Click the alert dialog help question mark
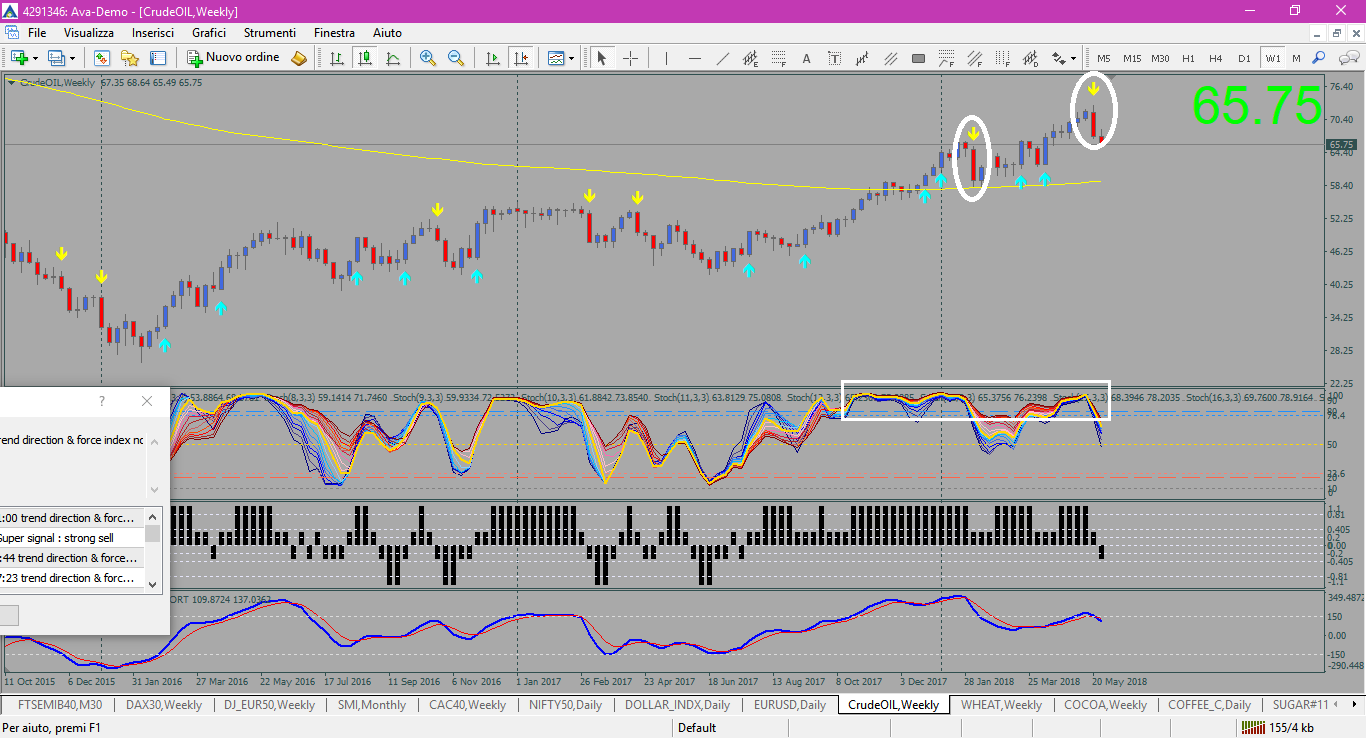Image resolution: width=1366 pixels, height=738 pixels. [x=101, y=401]
